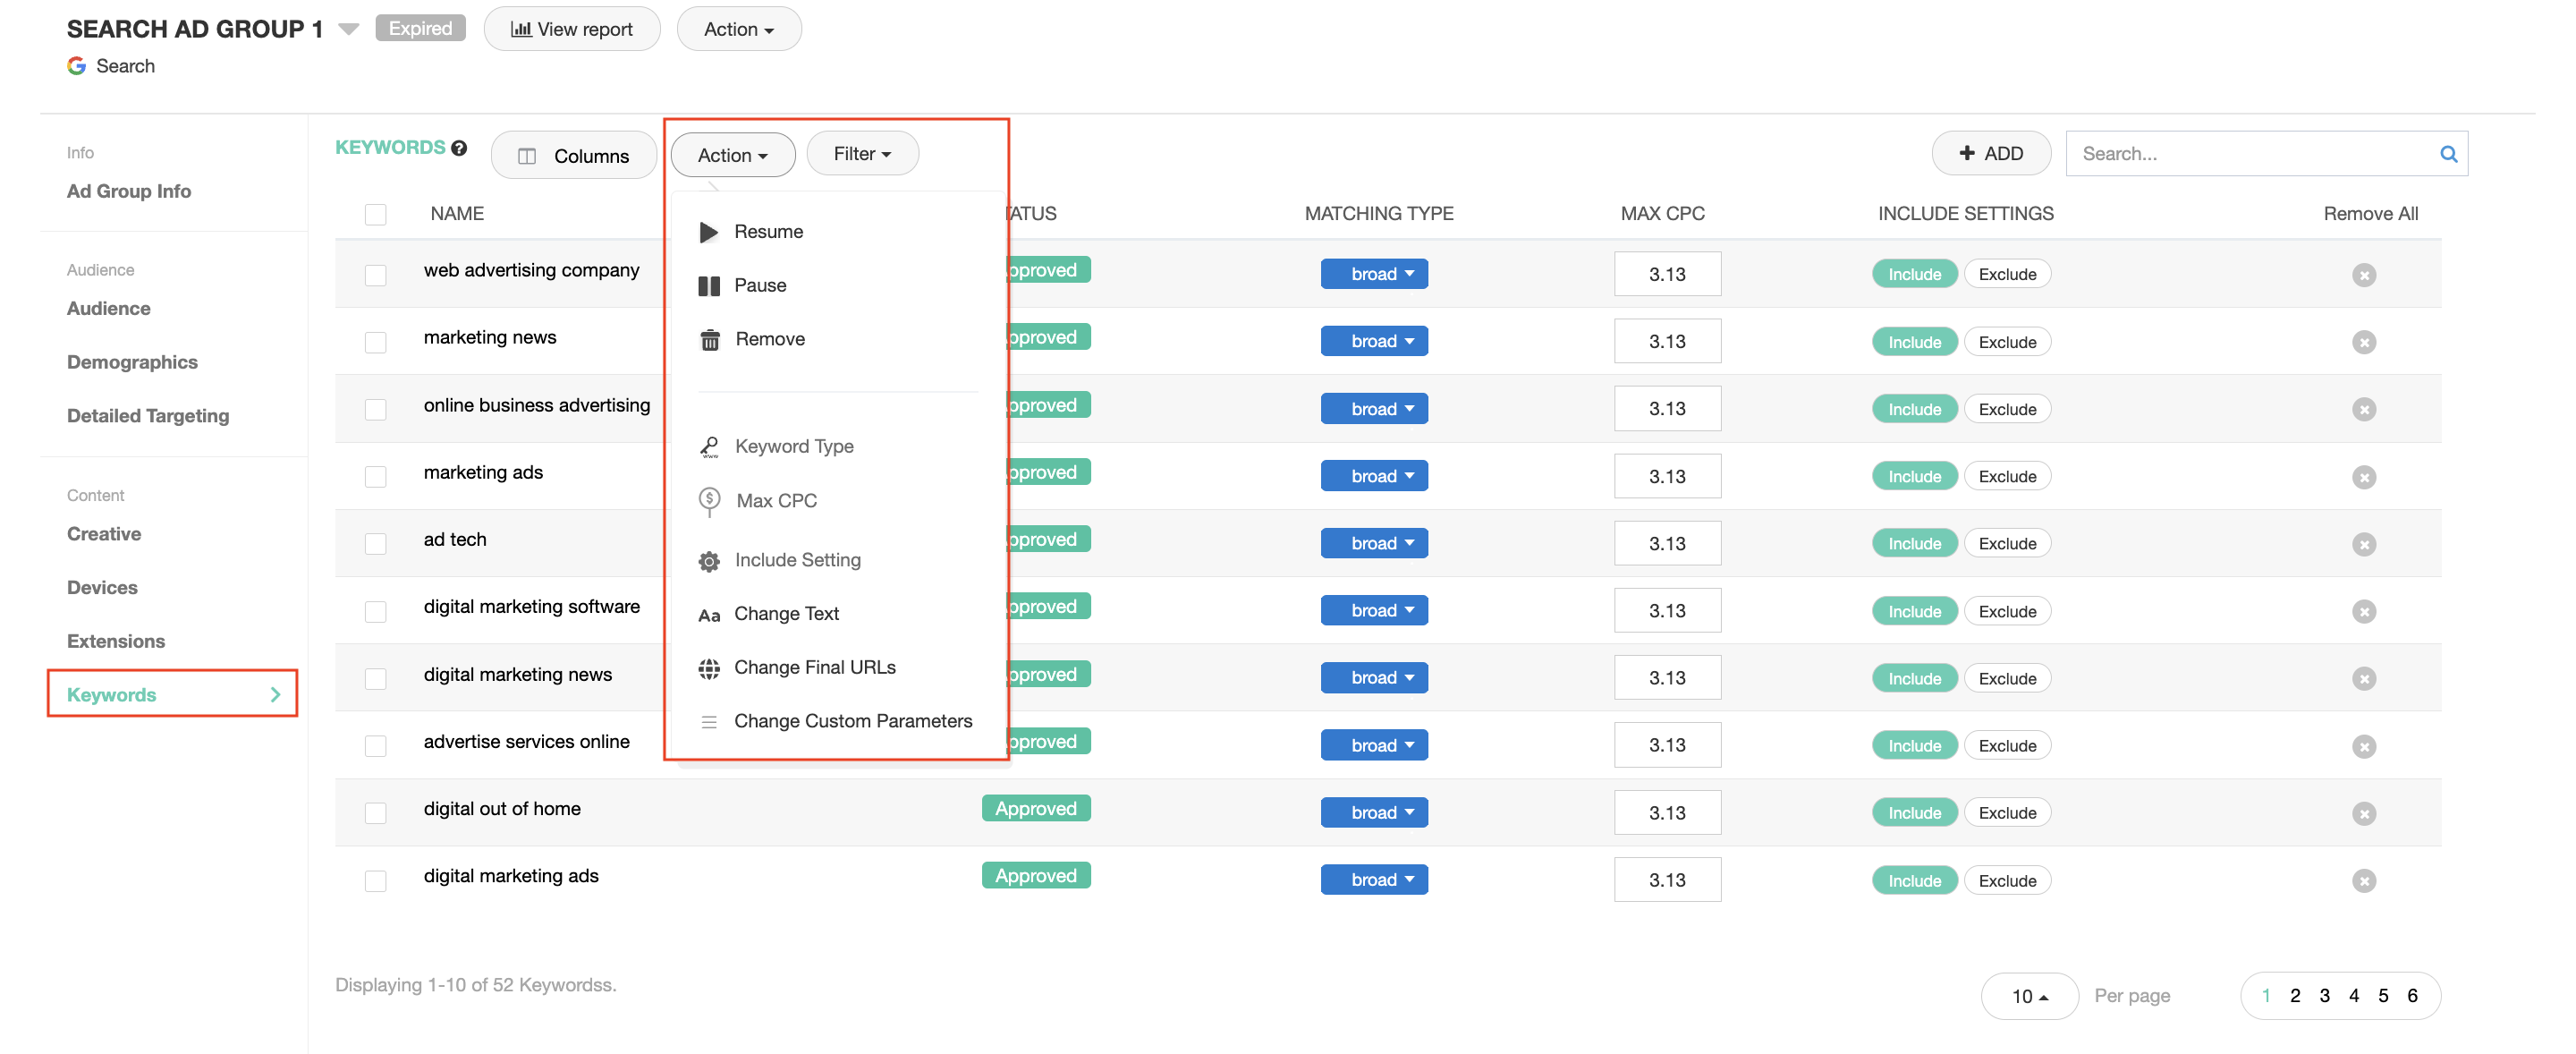Open 'ad tech' broad matching type dropdown
The width and height of the screenshot is (2576, 1054).
(1373, 544)
